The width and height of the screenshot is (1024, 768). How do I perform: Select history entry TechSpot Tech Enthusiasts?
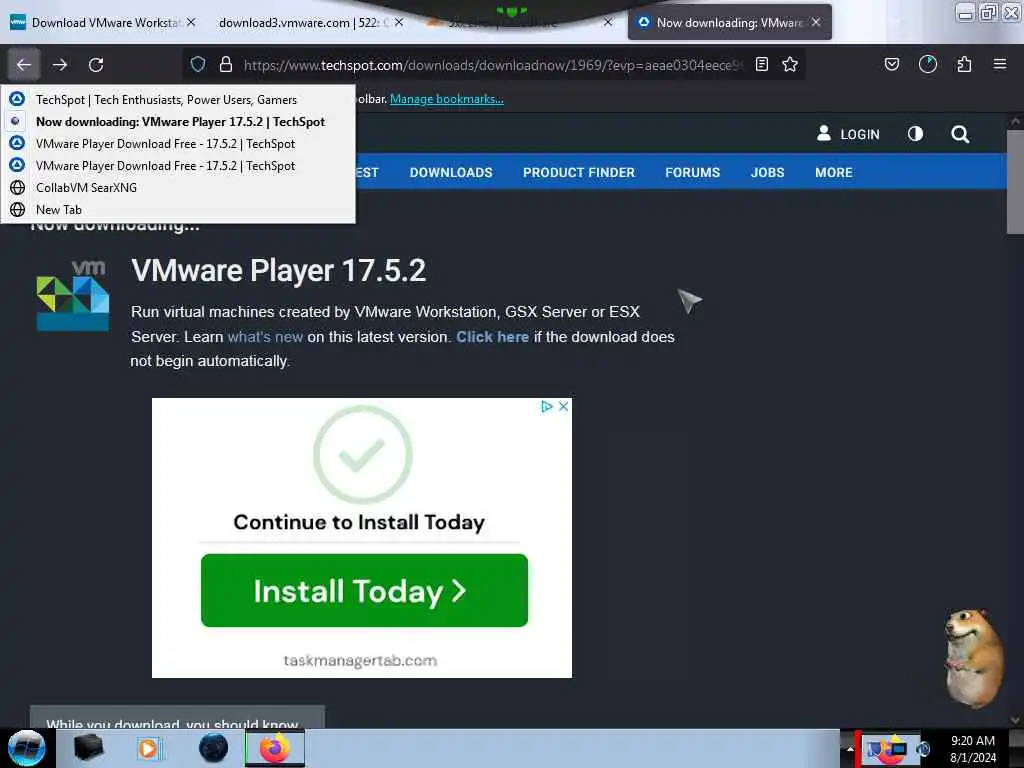178,99
